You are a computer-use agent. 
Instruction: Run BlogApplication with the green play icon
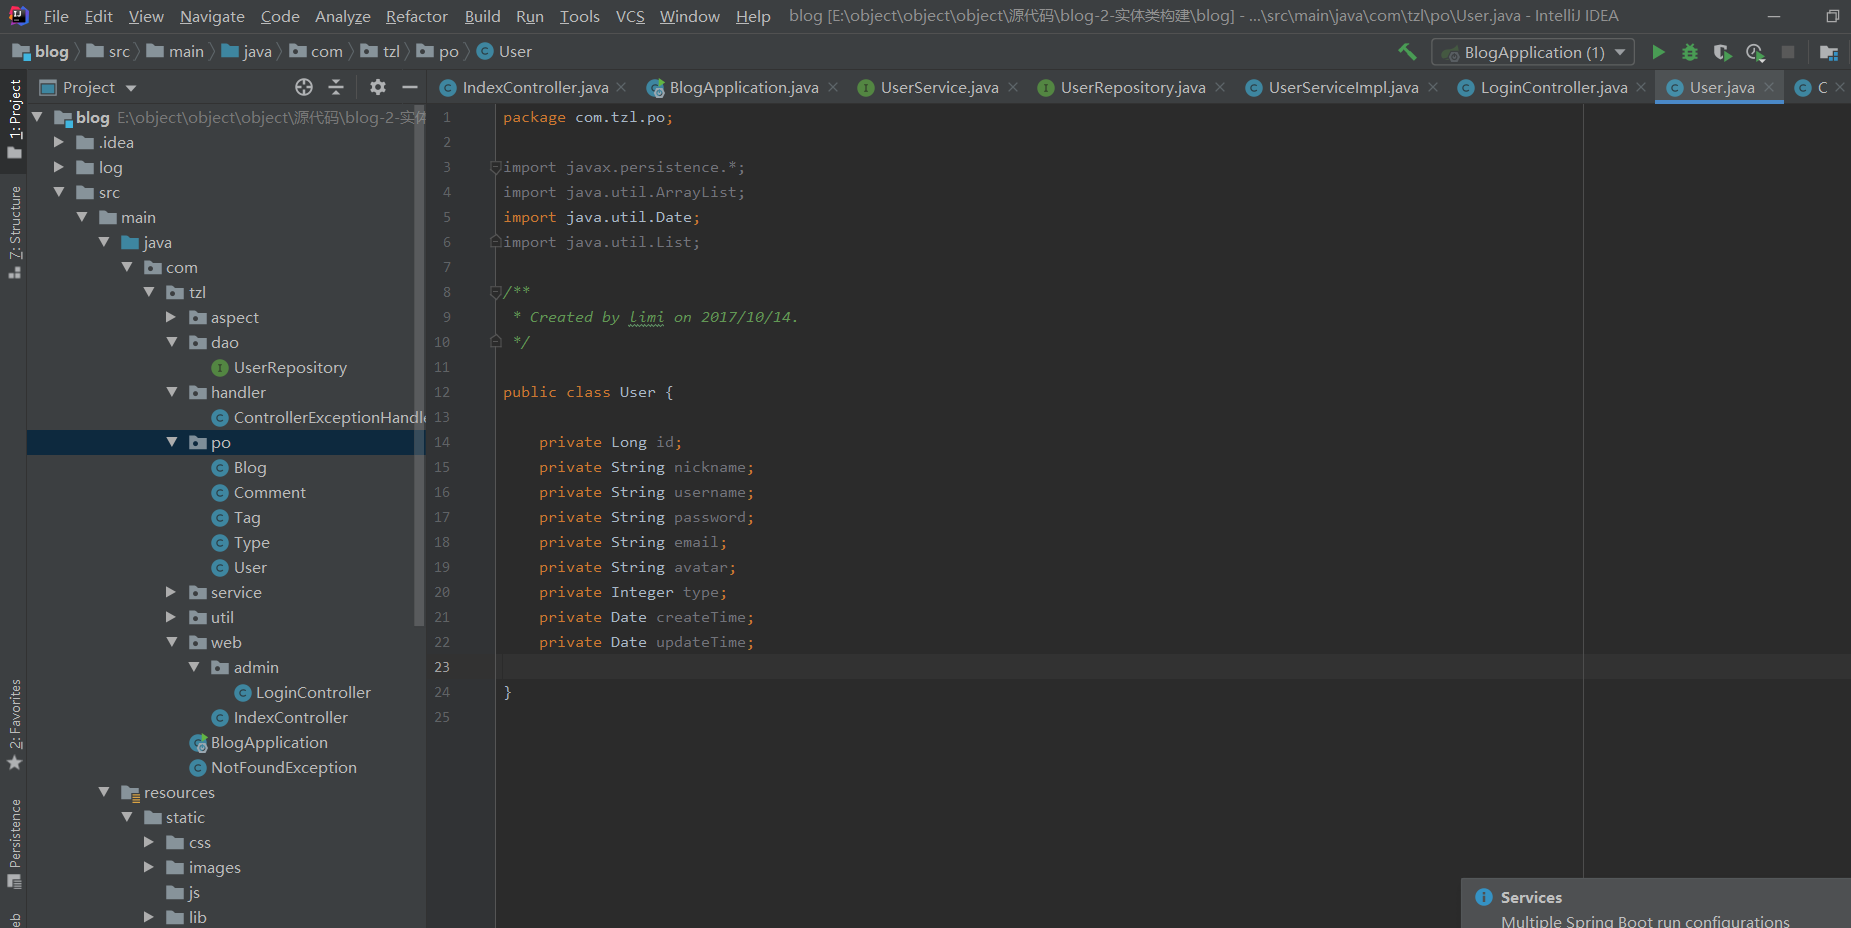tap(1658, 52)
